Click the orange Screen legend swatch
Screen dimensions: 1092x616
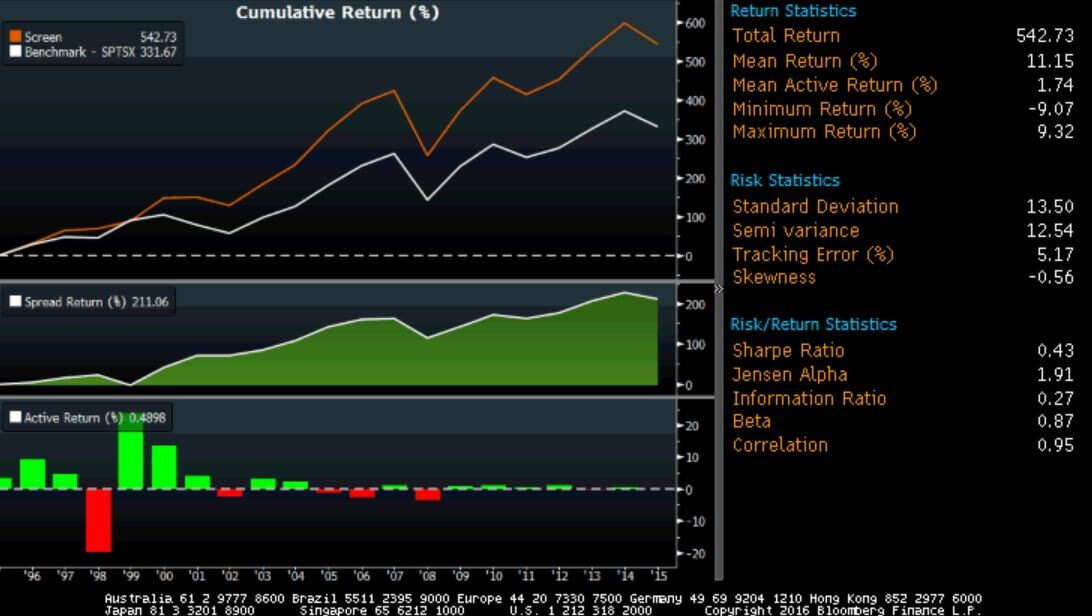15,36
